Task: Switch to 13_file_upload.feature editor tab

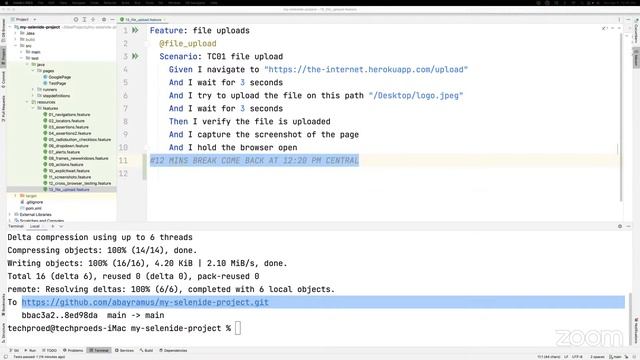Action: tap(143, 20)
